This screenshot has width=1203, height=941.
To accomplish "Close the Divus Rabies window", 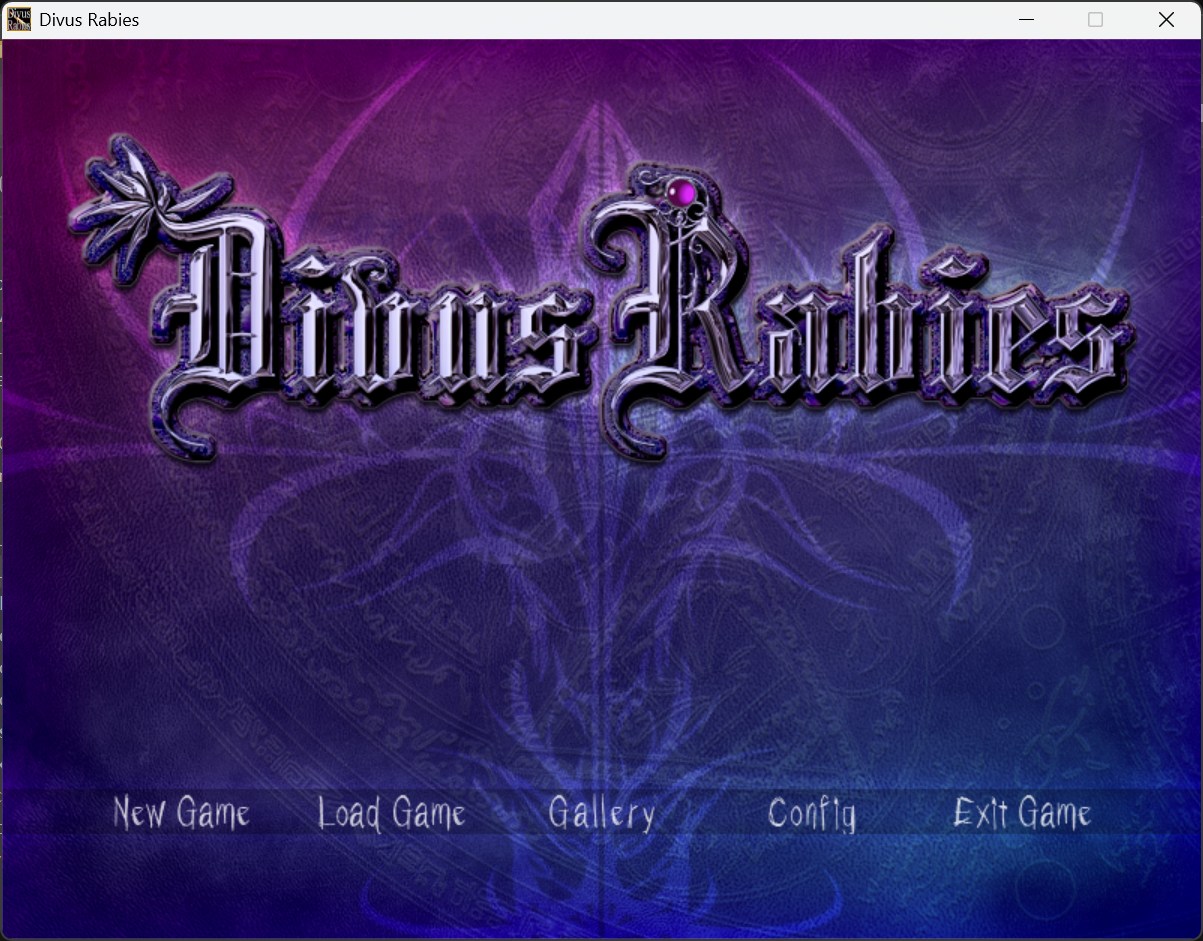I will [1166, 20].
